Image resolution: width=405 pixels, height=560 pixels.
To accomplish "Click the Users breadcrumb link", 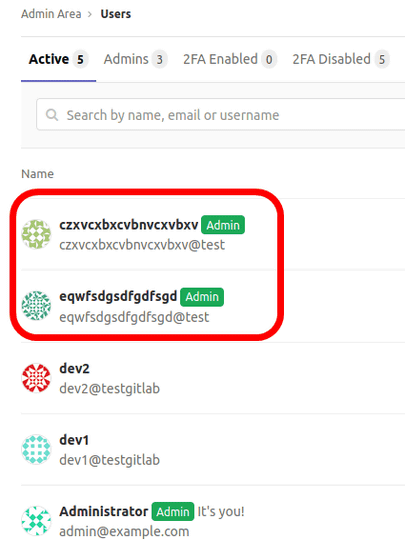I will click(116, 14).
